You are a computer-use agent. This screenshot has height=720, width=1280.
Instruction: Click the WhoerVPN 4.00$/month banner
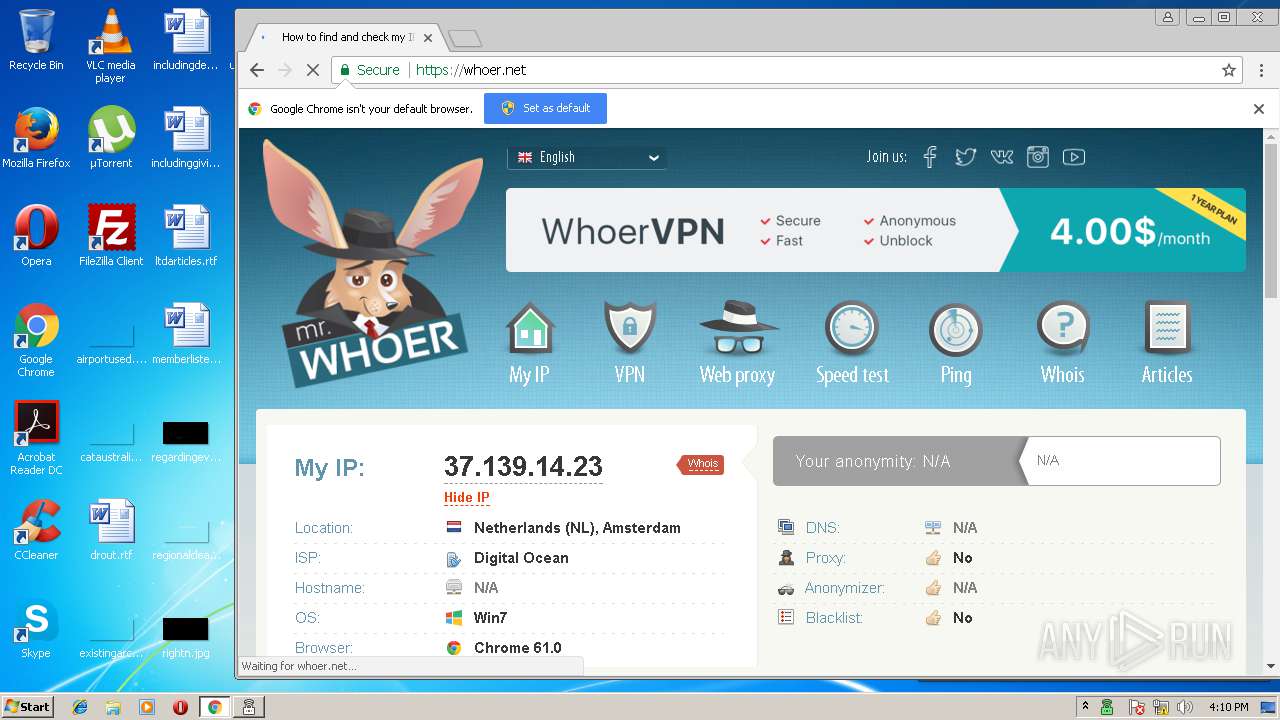[876, 230]
